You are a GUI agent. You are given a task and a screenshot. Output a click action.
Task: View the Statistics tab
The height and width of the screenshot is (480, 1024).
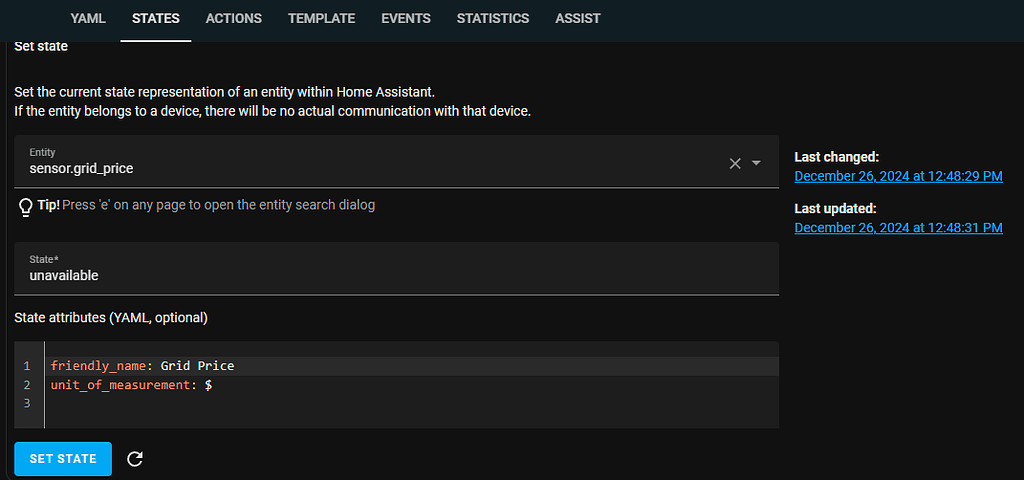pos(493,19)
